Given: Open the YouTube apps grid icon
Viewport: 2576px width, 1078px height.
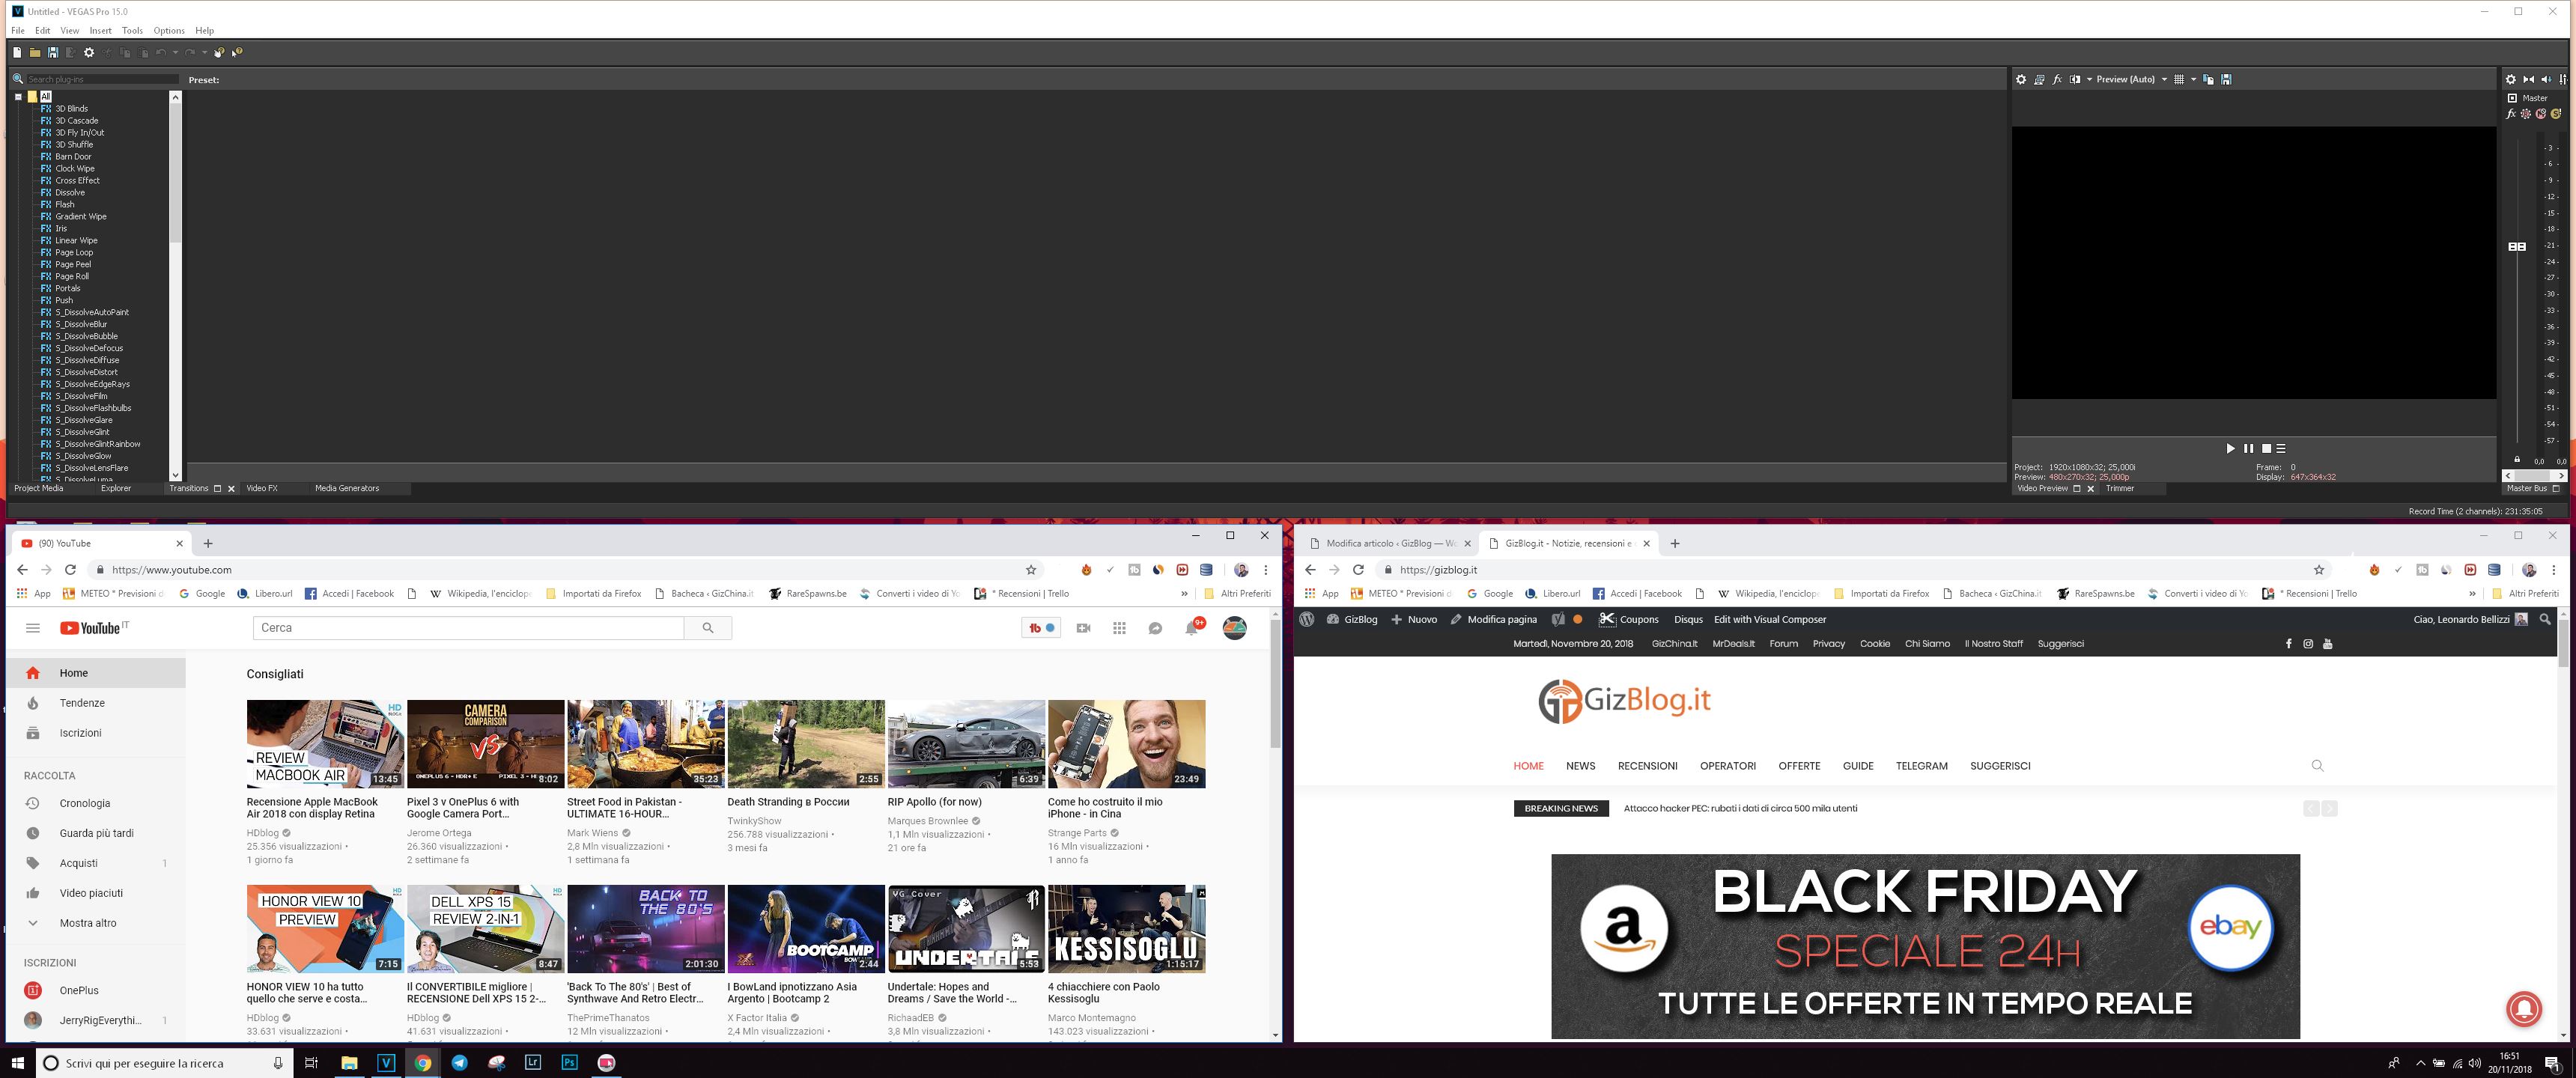Looking at the screenshot, I should (1119, 628).
